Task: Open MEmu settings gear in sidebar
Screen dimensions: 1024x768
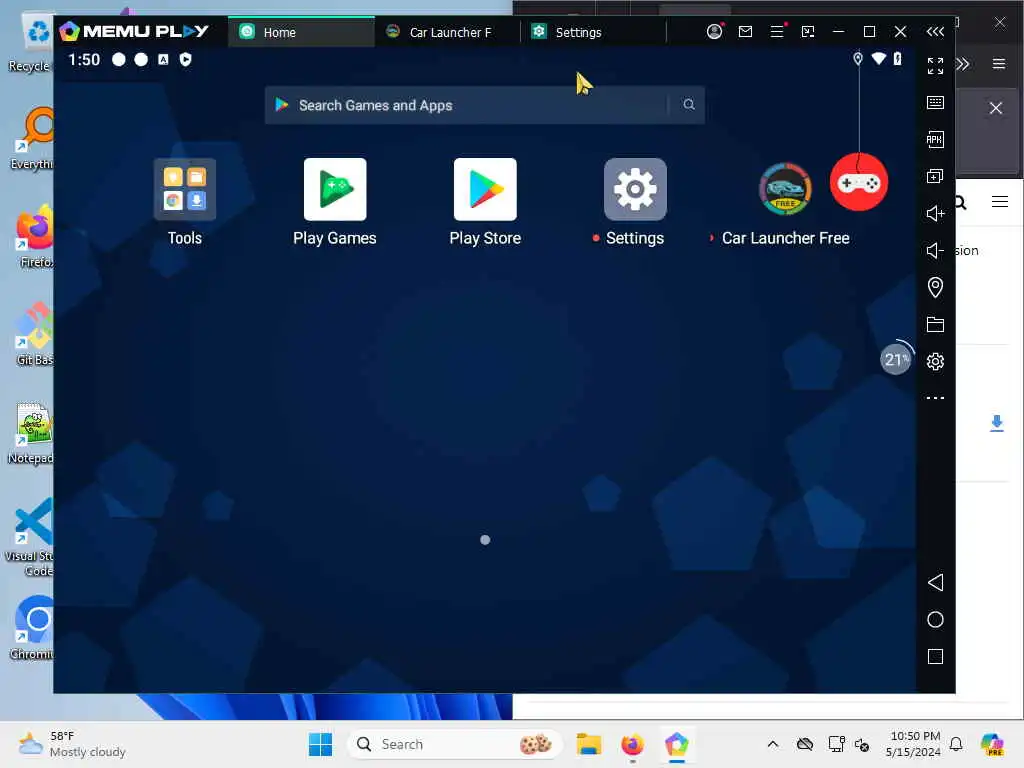Action: pyautogui.click(x=935, y=361)
